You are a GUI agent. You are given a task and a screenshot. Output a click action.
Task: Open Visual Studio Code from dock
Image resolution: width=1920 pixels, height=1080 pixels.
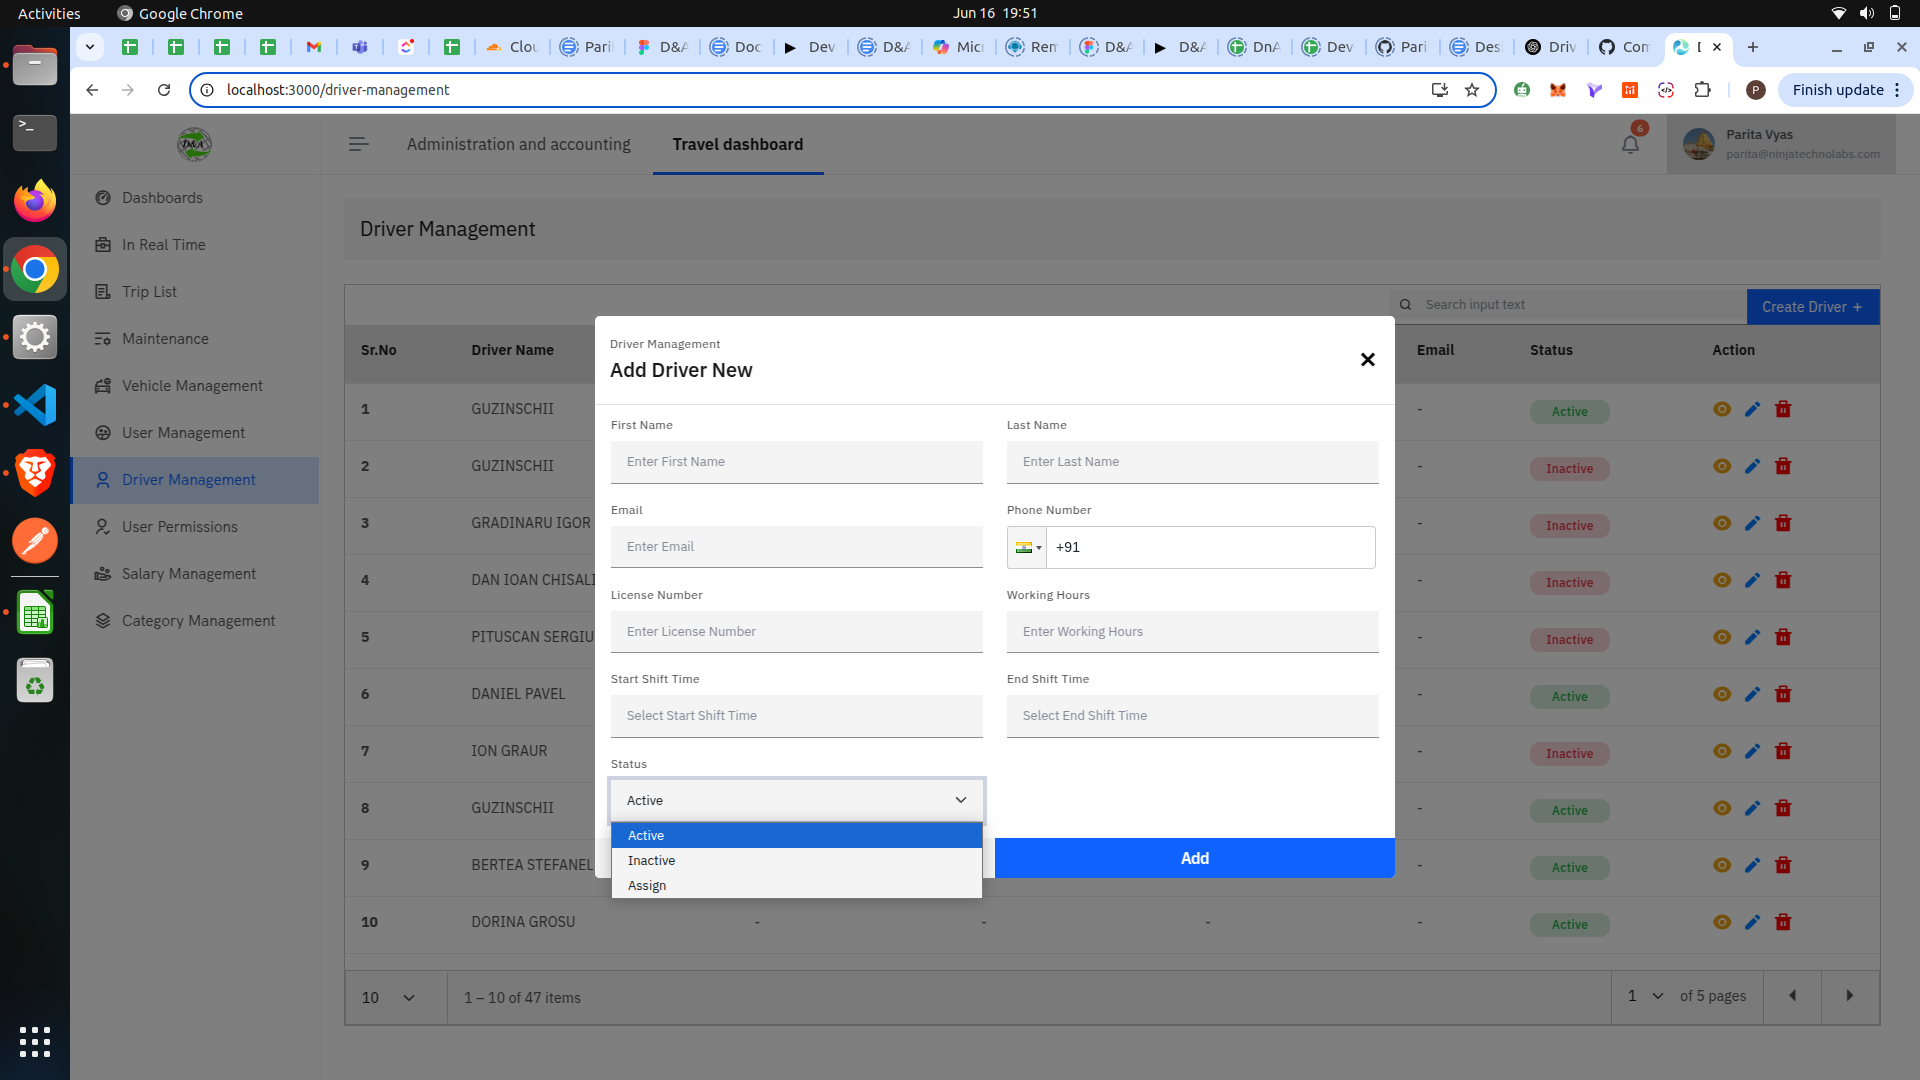[x=35, y=405]
